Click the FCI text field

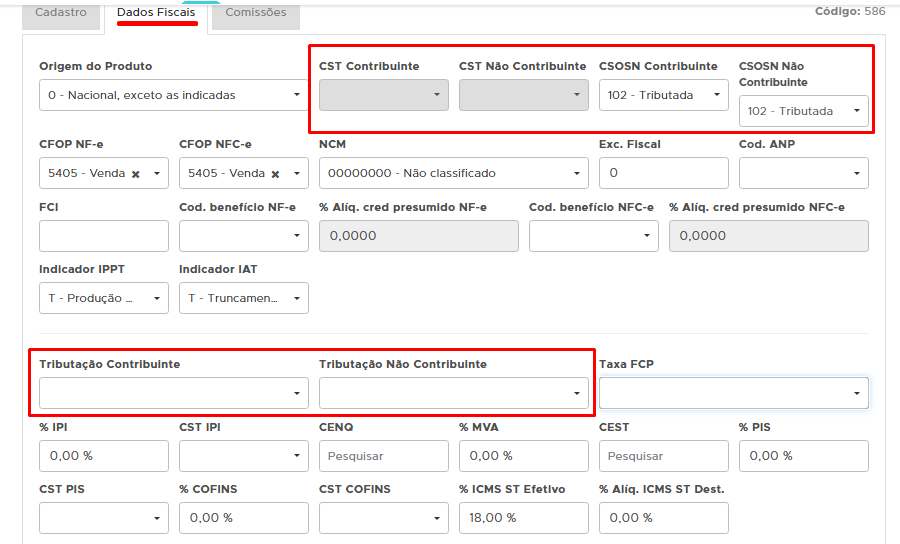click(103, 236)
